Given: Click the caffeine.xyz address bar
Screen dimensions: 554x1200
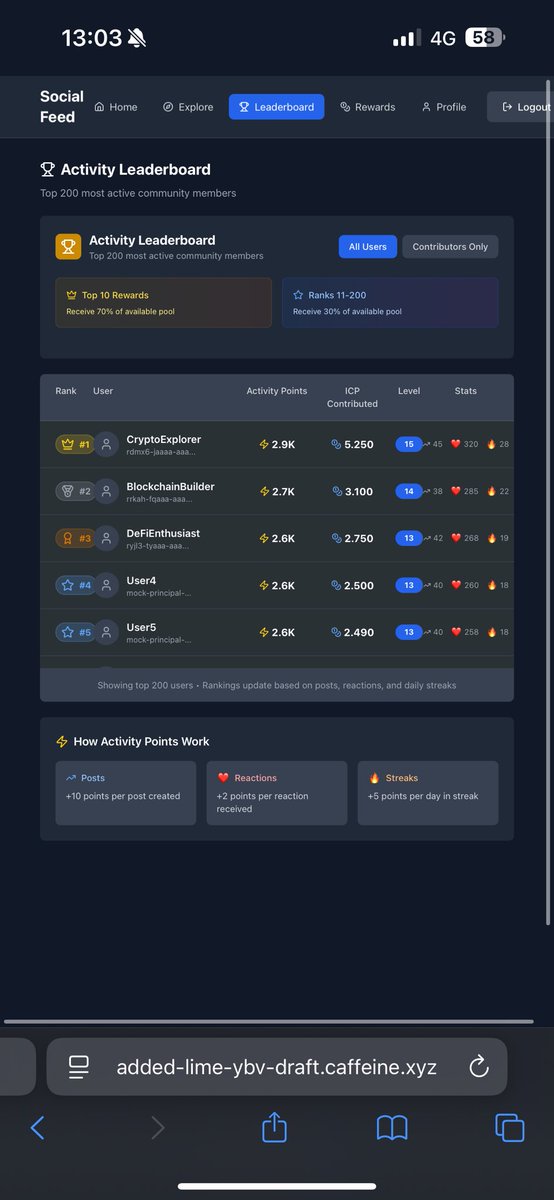Looking at the screenshot, I should (x=277, y=1066).
